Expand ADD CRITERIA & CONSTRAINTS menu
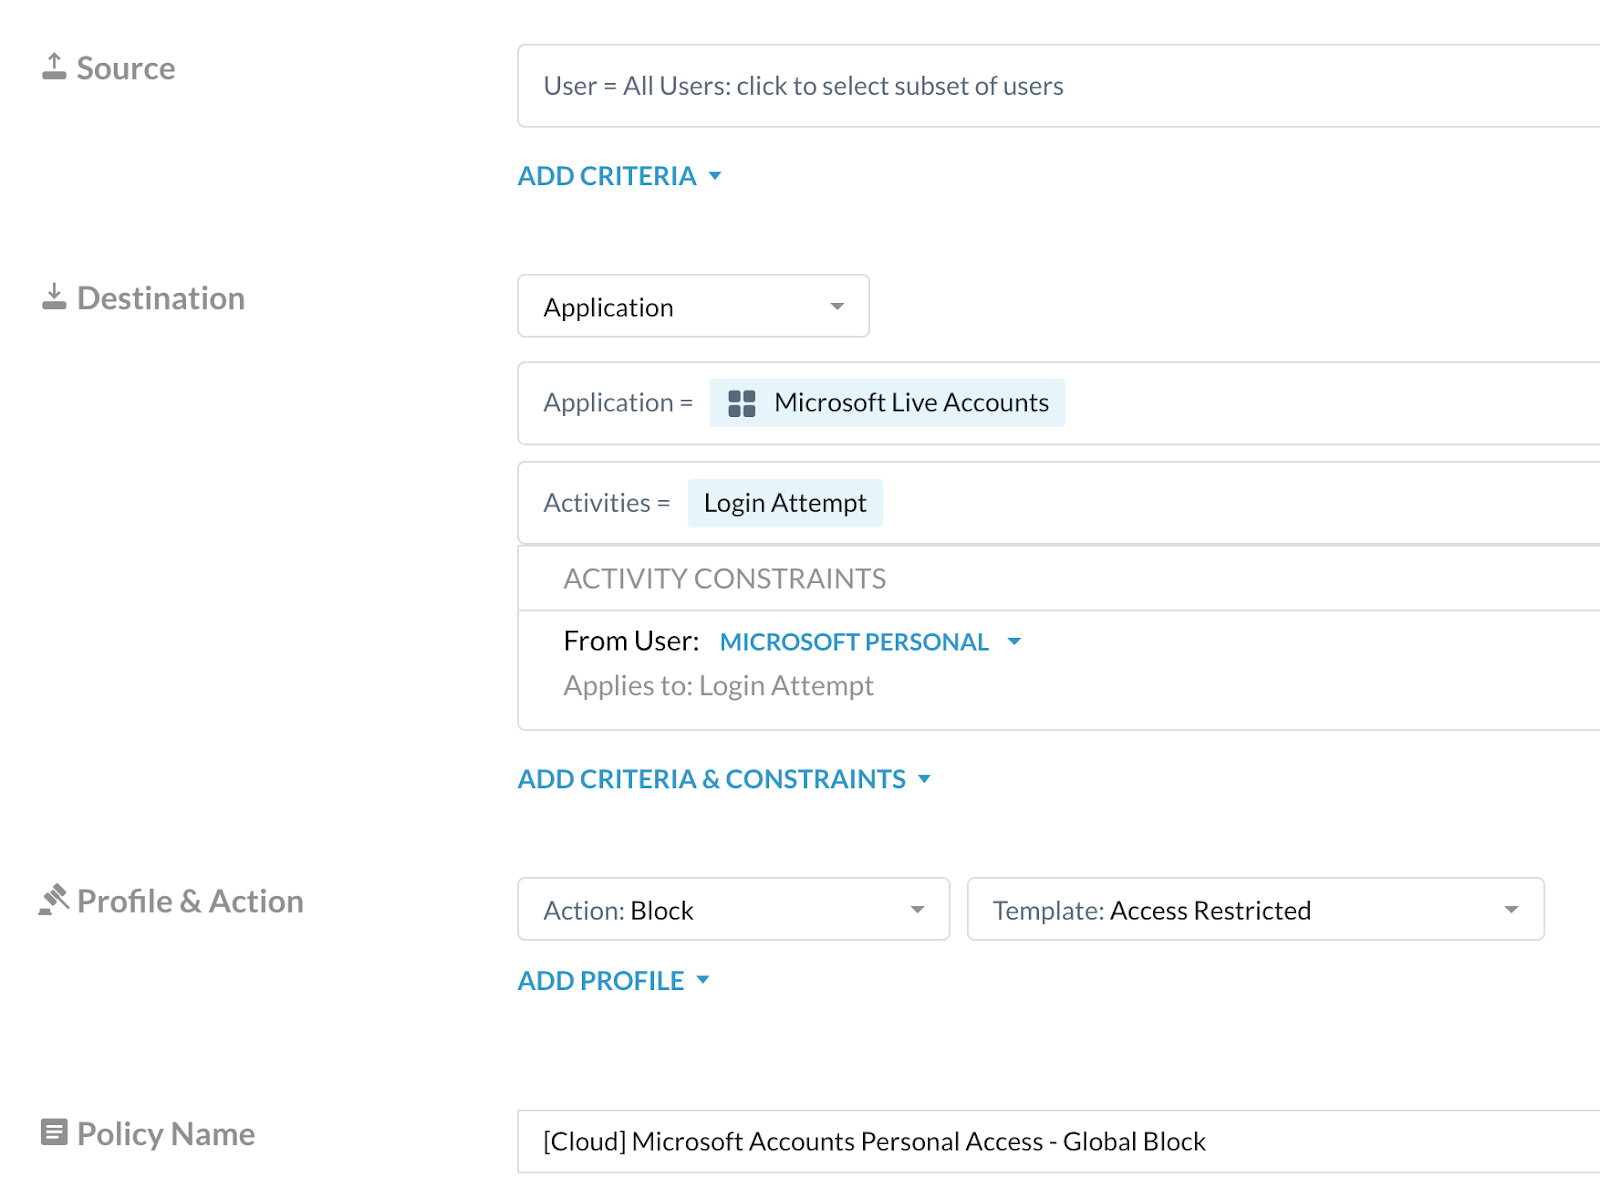This screenshot has height=1199, width=1600. pyautogui.click(x=724, y=779)
